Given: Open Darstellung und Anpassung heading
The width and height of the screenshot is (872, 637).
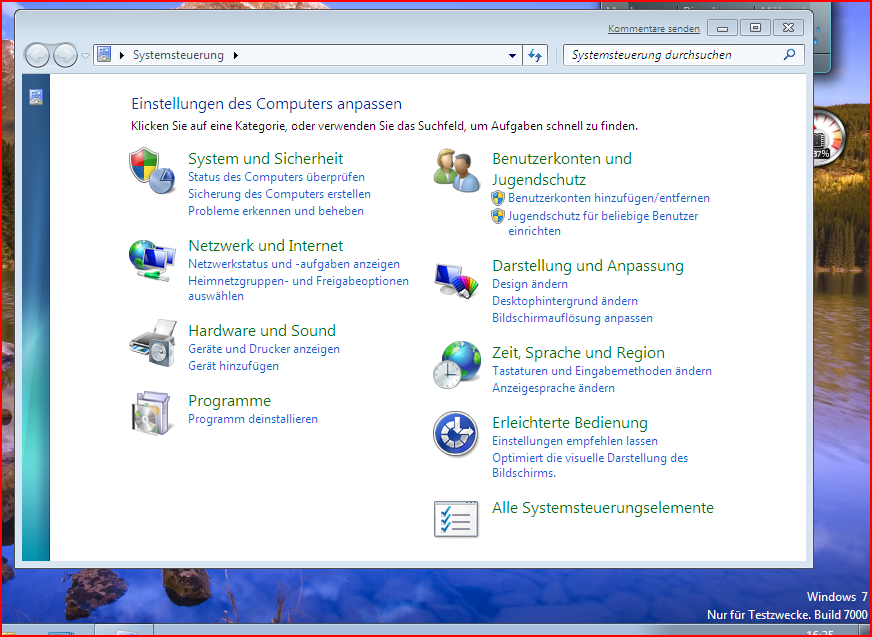Looking at the screenshot, I should 588,266.
